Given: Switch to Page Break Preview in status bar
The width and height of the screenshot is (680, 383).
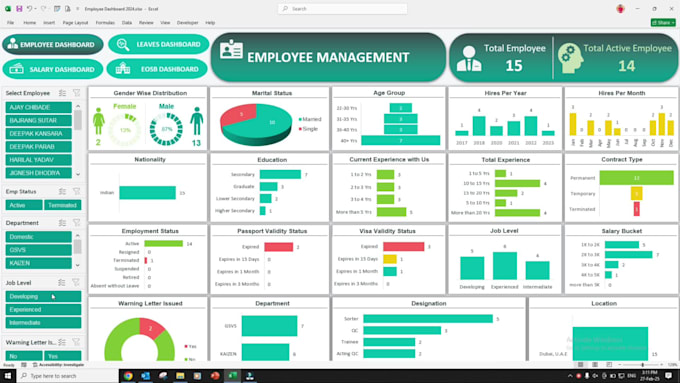Looking at the screenshot, I should [609, 365].
